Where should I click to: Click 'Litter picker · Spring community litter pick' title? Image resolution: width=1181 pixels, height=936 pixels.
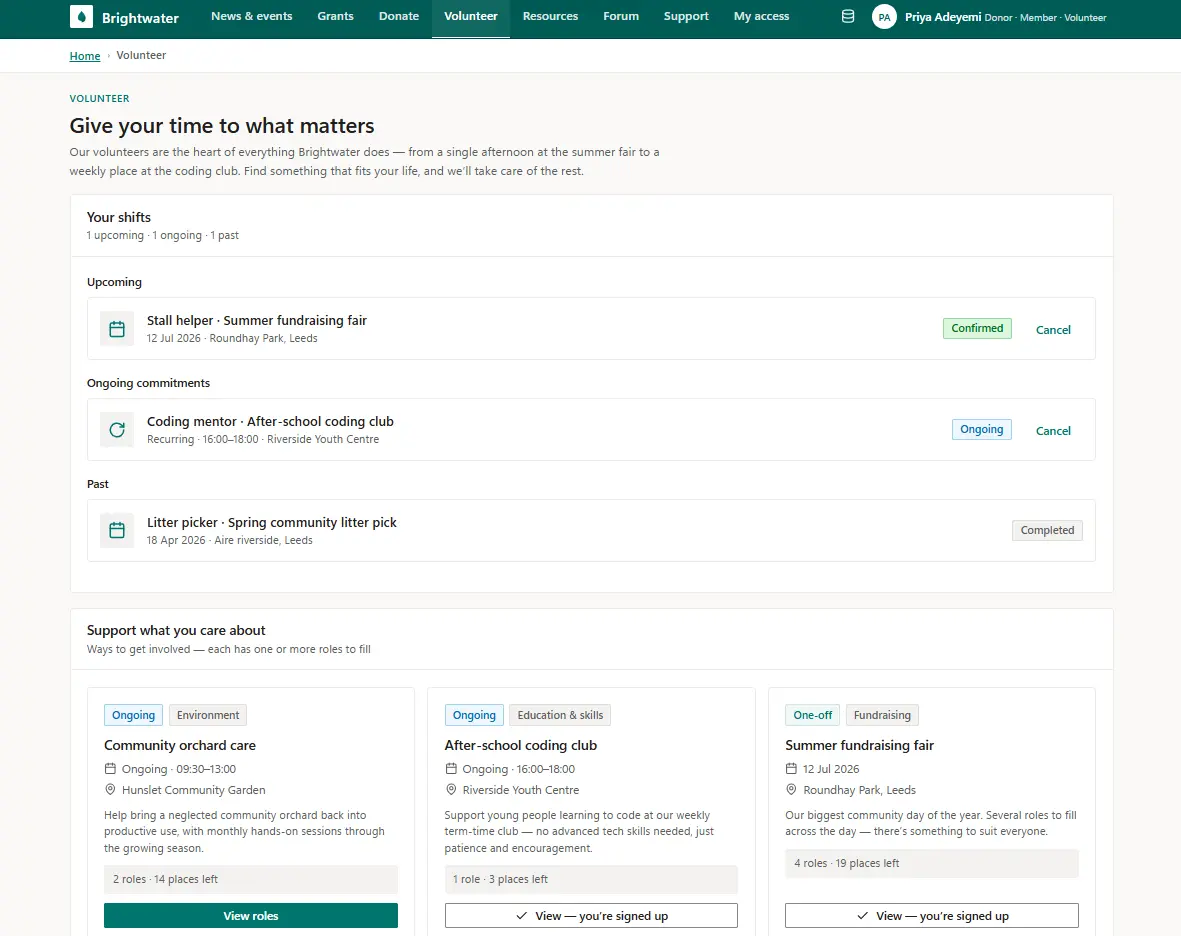271,523
